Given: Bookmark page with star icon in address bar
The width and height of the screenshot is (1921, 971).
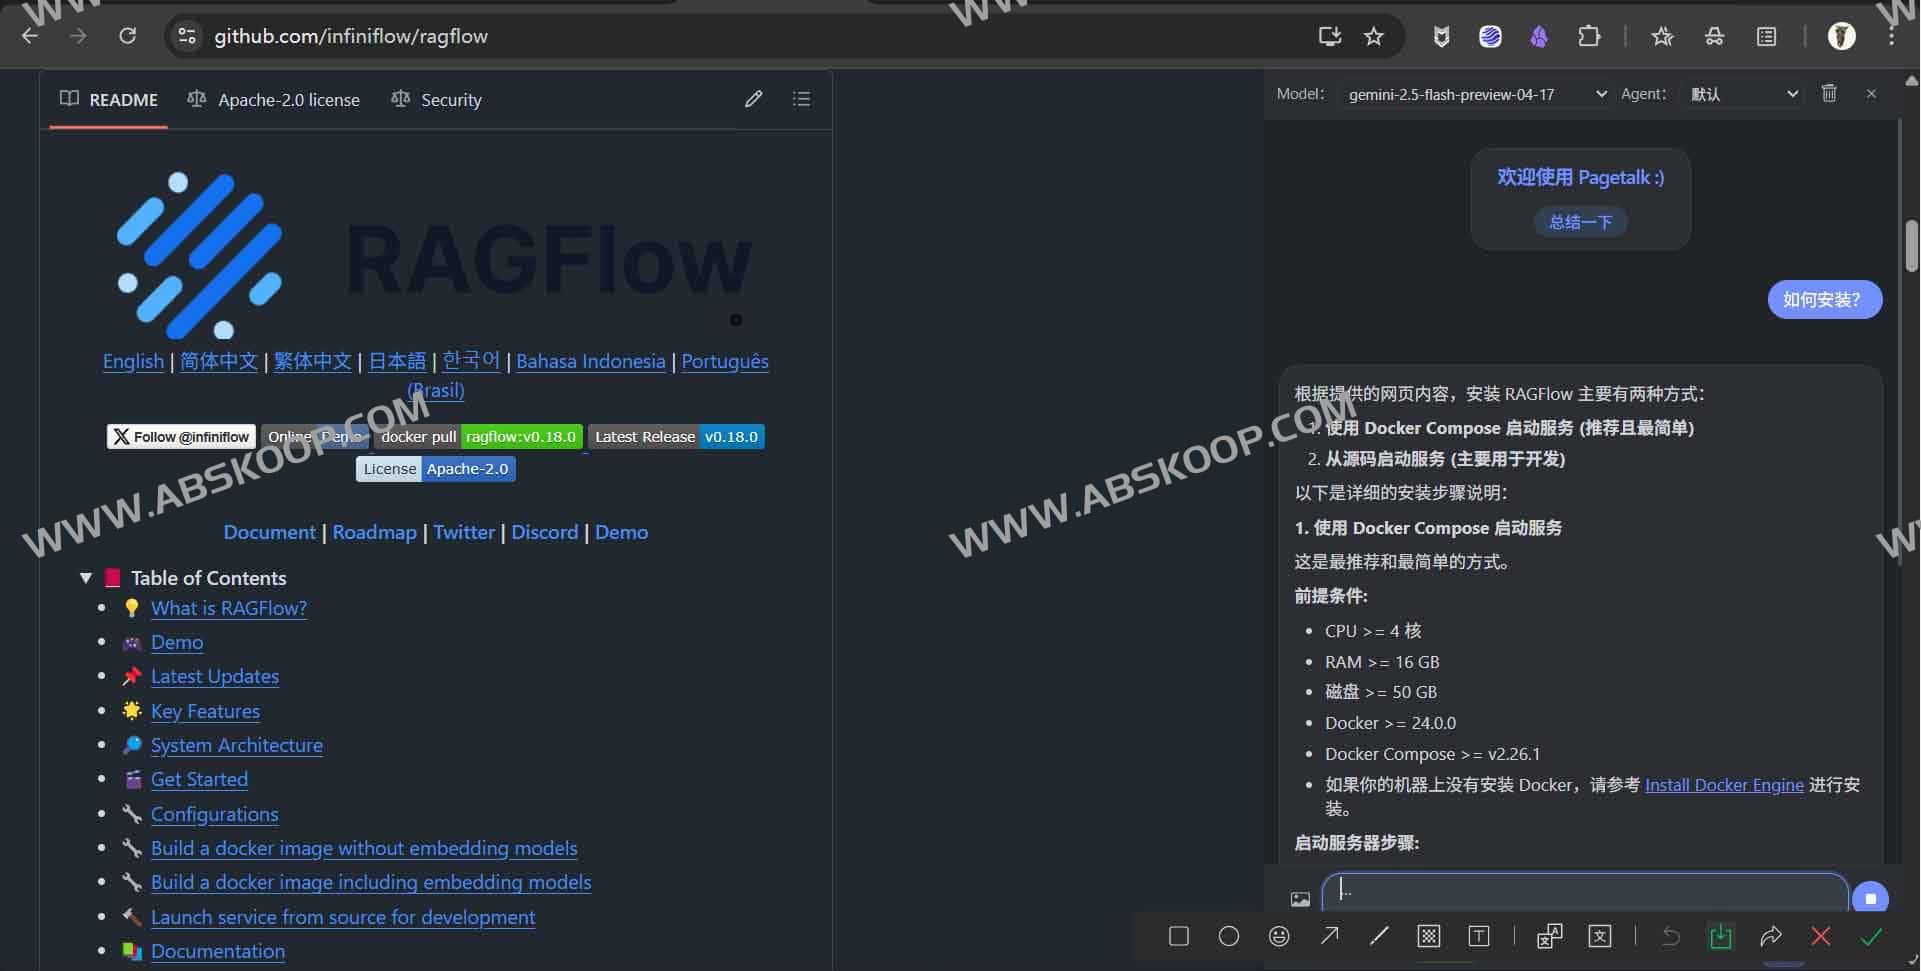Looking at the screenshot, I should pyautogui.click(x=1373, y=37).
